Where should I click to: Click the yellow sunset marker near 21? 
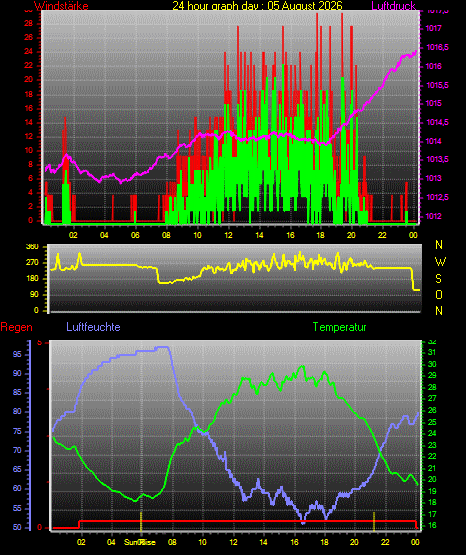tap(374, 521)
